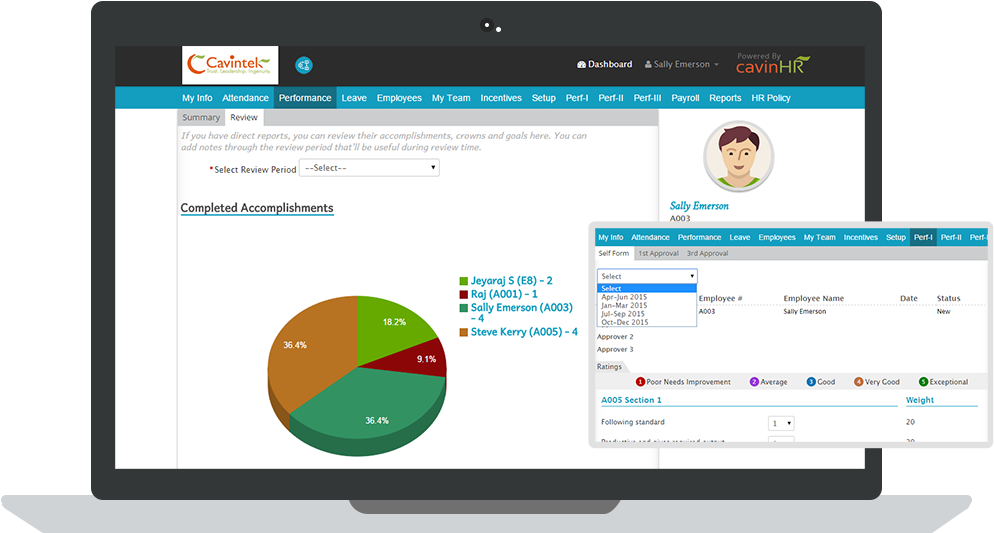Image resolution: width=994 pixels, height=533 pixels.
Task: Open Employees in overlay window navigation
Action: tap(777, 237)
